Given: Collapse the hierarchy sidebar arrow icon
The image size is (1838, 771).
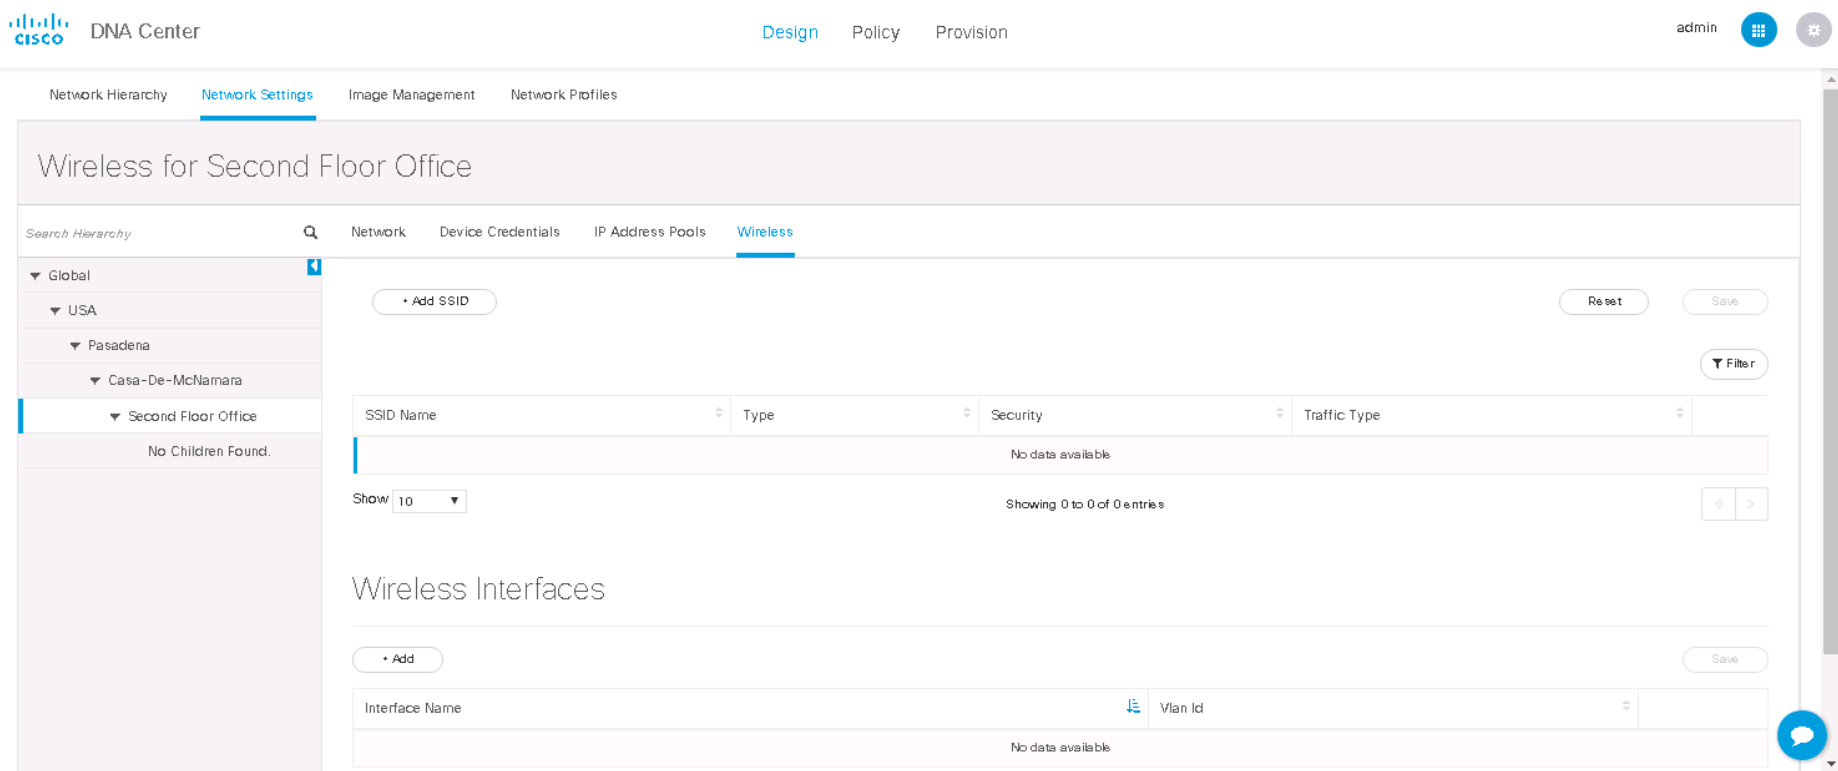Looking at the screenshot, I should [314, 267].
